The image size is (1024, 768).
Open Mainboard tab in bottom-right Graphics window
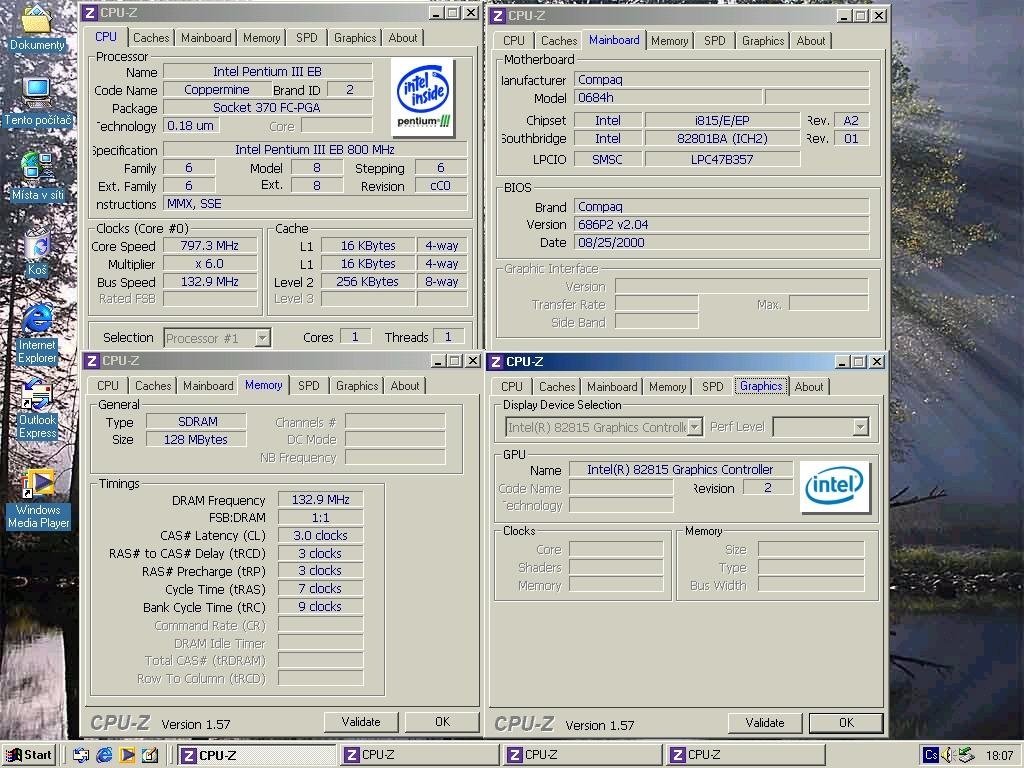point(612,387)
